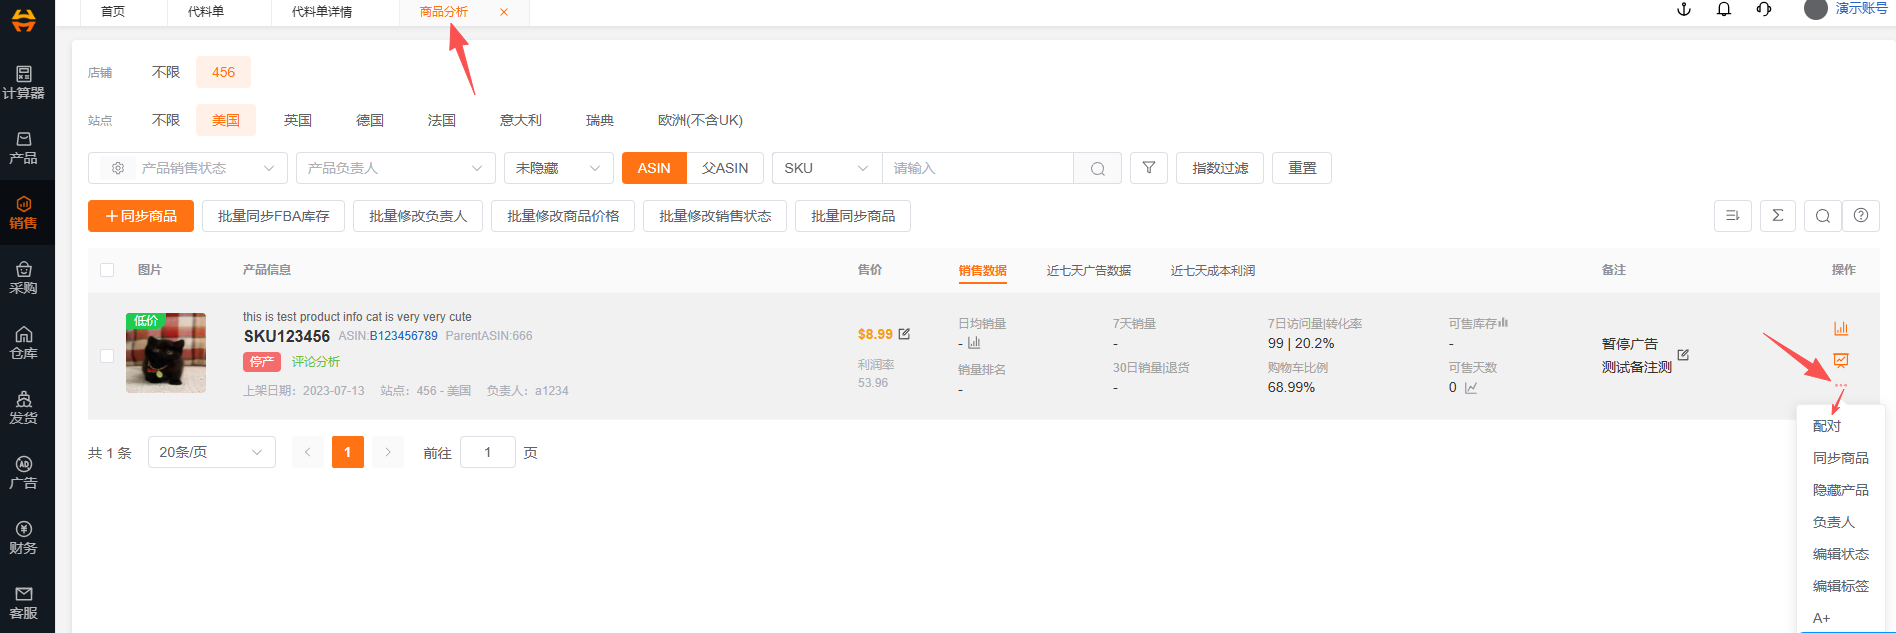Click the sigma summary icon
This screenshot has width=1896, height=633.
(x=1777, y=216)
